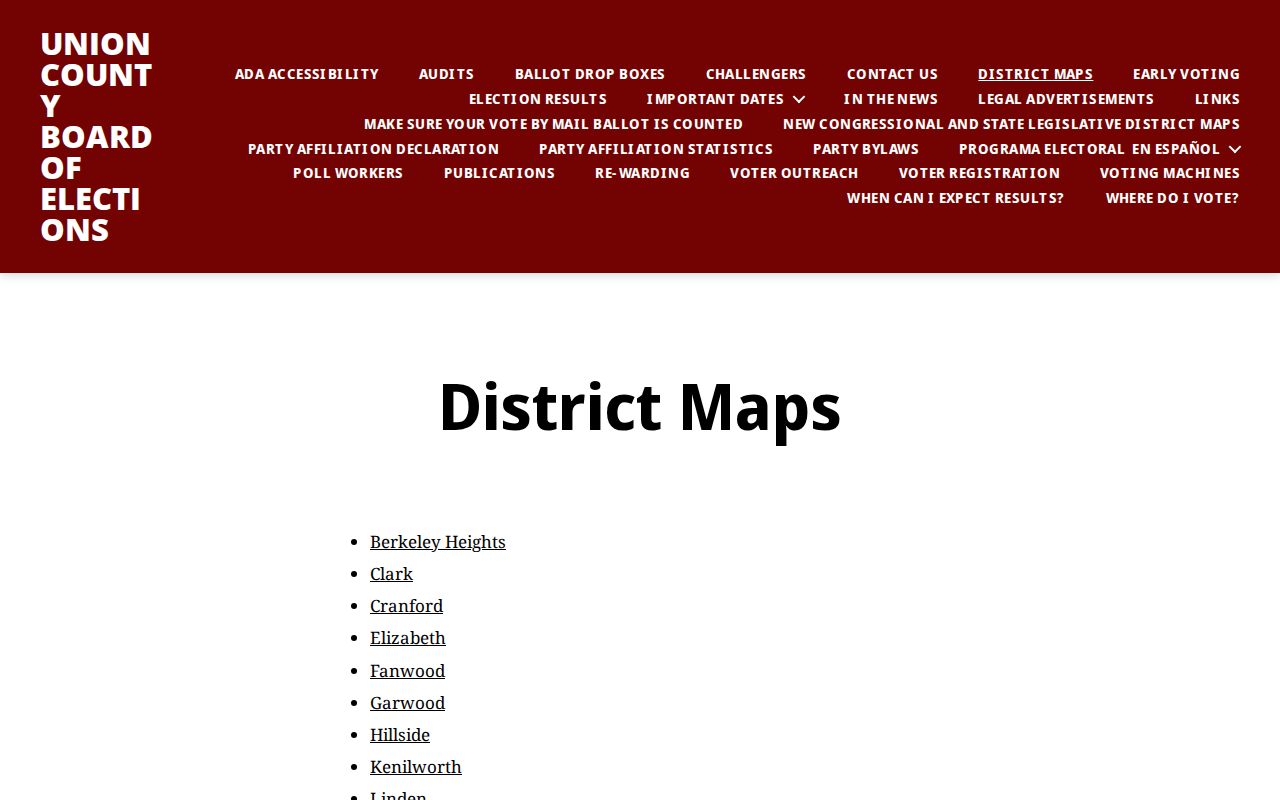Image resolution: width=1280 pixels, height=800 pixels.
Task: Click Re-Warding in the navigation
Action: point(642,173)
